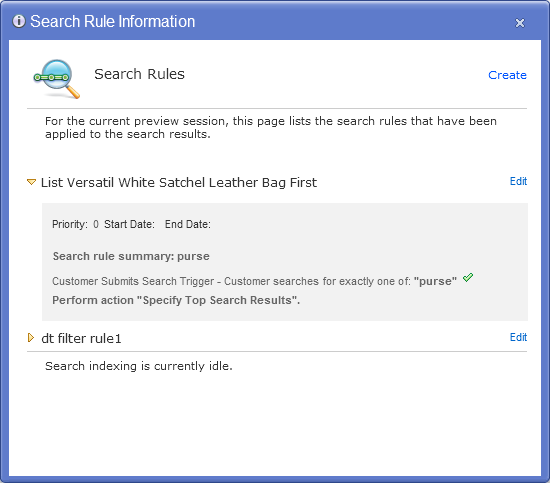
Task: Edit the dt filter rule1 rule
Action: pos(518,337)
